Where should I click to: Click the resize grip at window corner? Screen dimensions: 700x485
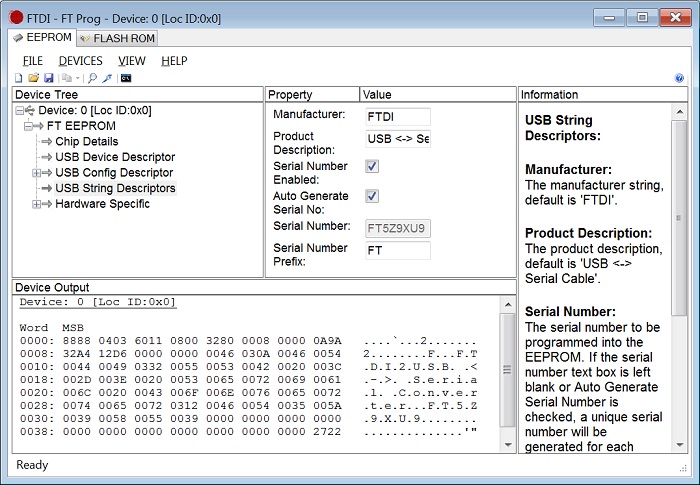[683, 468]
